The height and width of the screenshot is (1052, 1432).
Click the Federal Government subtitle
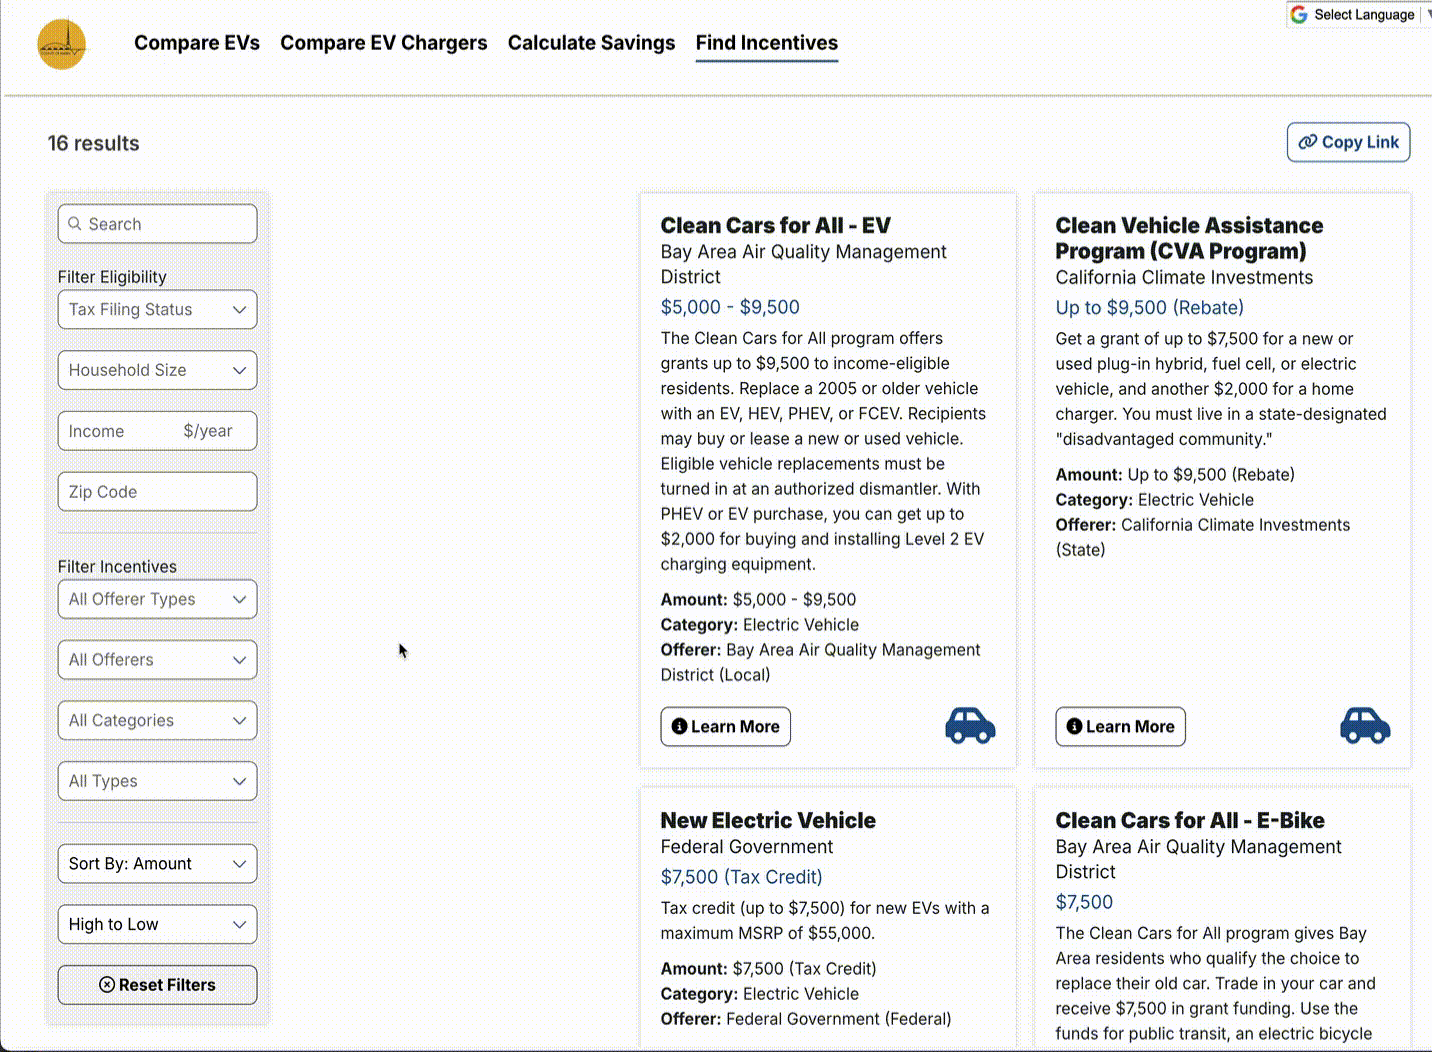[x=747, y=847]
